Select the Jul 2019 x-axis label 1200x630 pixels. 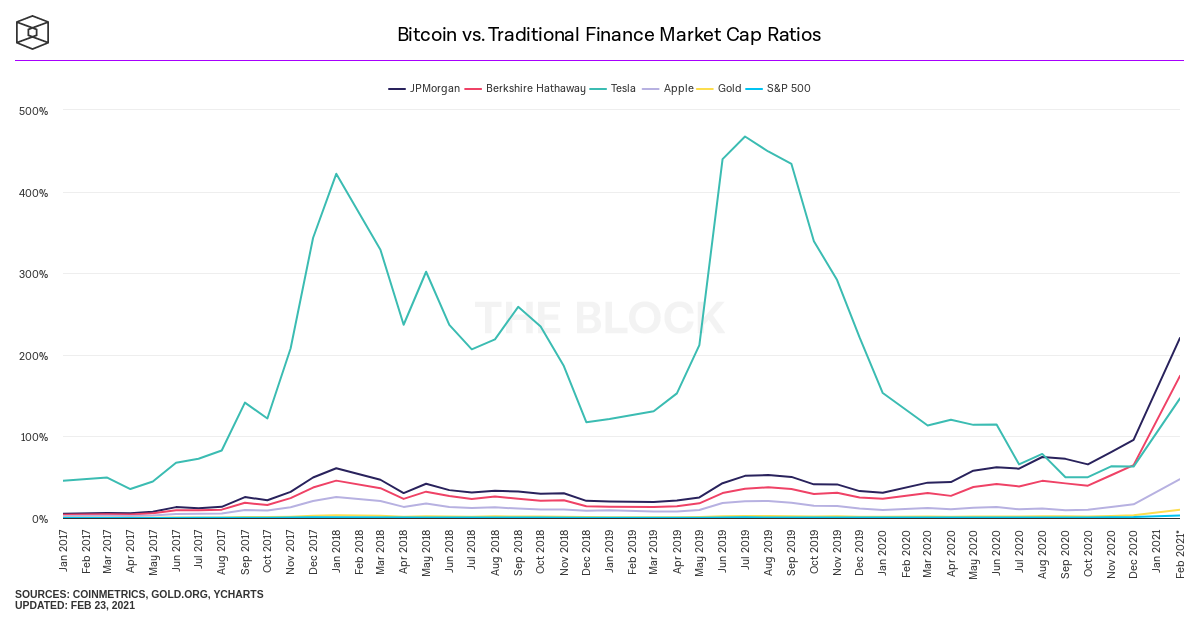(745, 551)
